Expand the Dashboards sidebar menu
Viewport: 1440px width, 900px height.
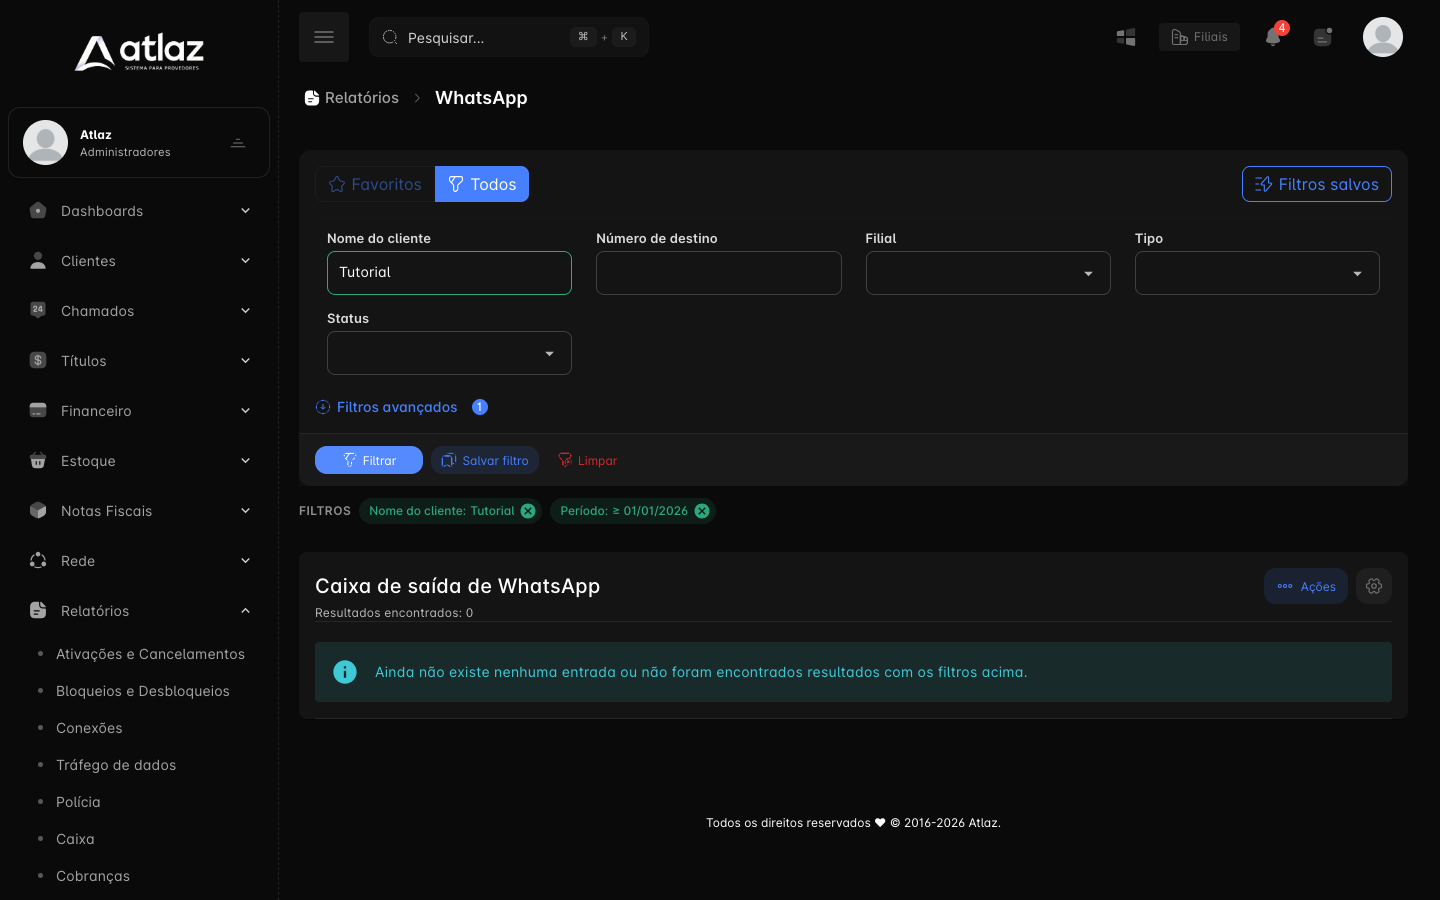139,211
